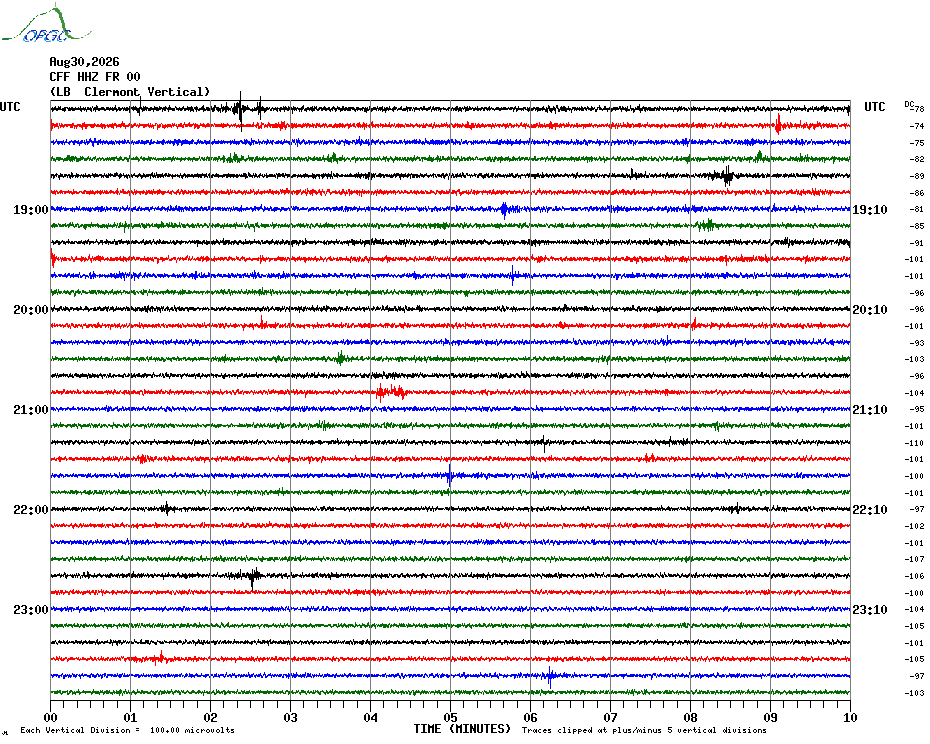Click DC offset value -106

pos(915,576)
